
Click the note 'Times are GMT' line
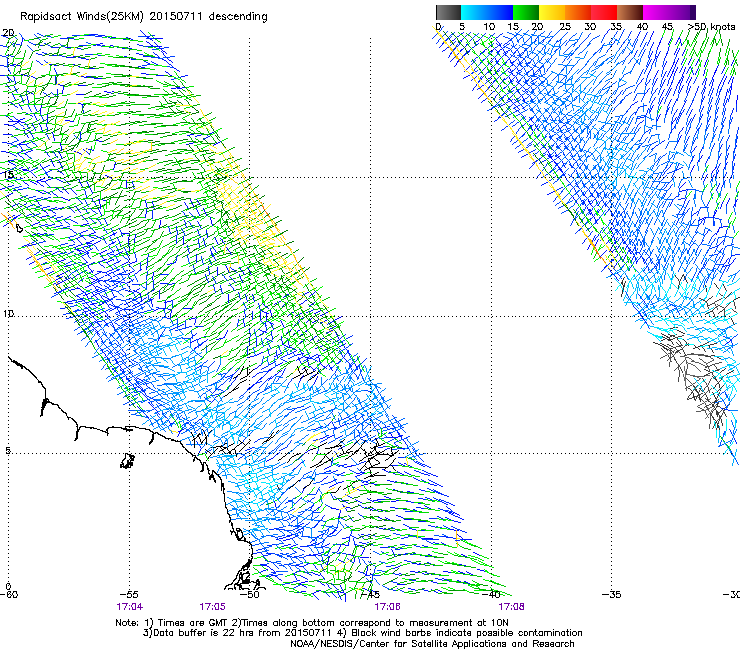(x=312, y=623)
